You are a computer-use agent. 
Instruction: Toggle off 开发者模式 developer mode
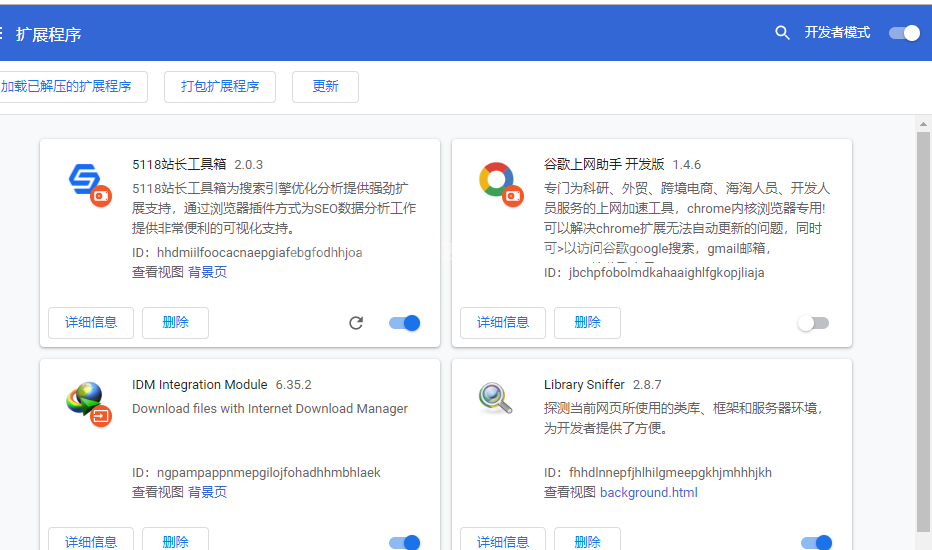pyautogui.click(x=904, y=33)
